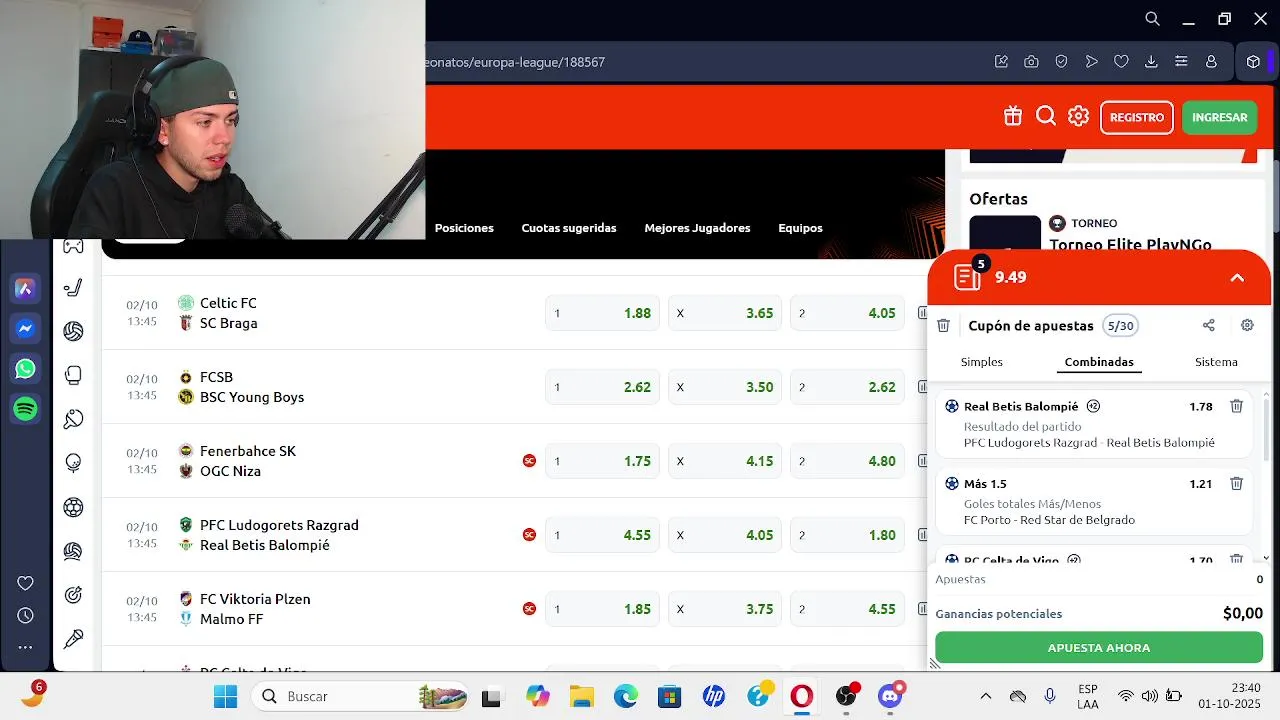Select draw odds 3.50 for FCSB match
This screenshot has height=720, width=1280.
[725, 387]
